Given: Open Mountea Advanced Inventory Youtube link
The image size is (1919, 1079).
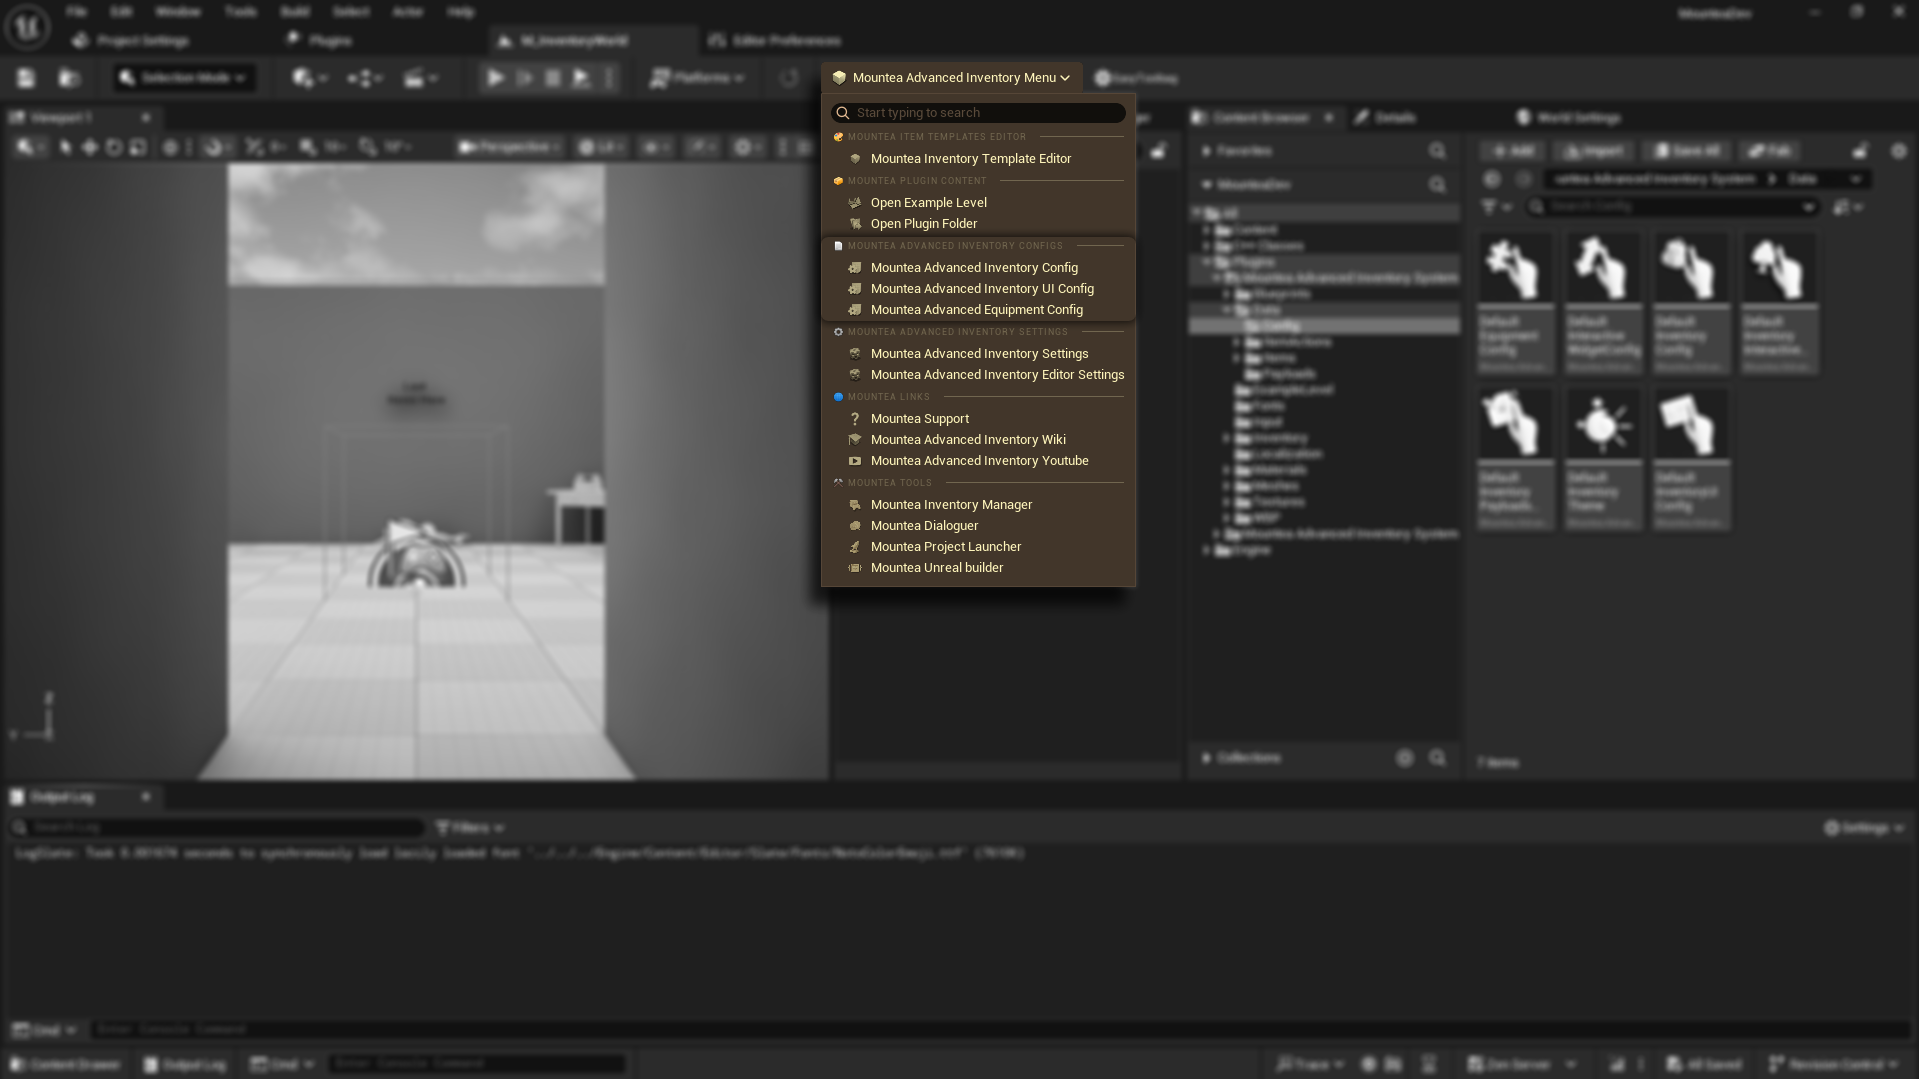Looking at the screenshot, I should pos(978,461).
